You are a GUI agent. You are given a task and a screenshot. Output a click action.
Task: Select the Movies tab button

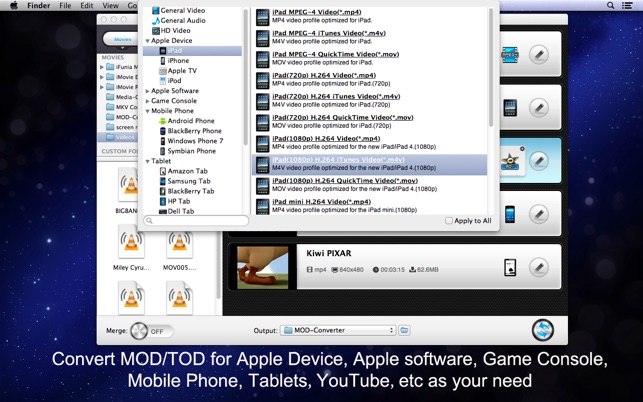pyautogui.click(x=122, y=39)
